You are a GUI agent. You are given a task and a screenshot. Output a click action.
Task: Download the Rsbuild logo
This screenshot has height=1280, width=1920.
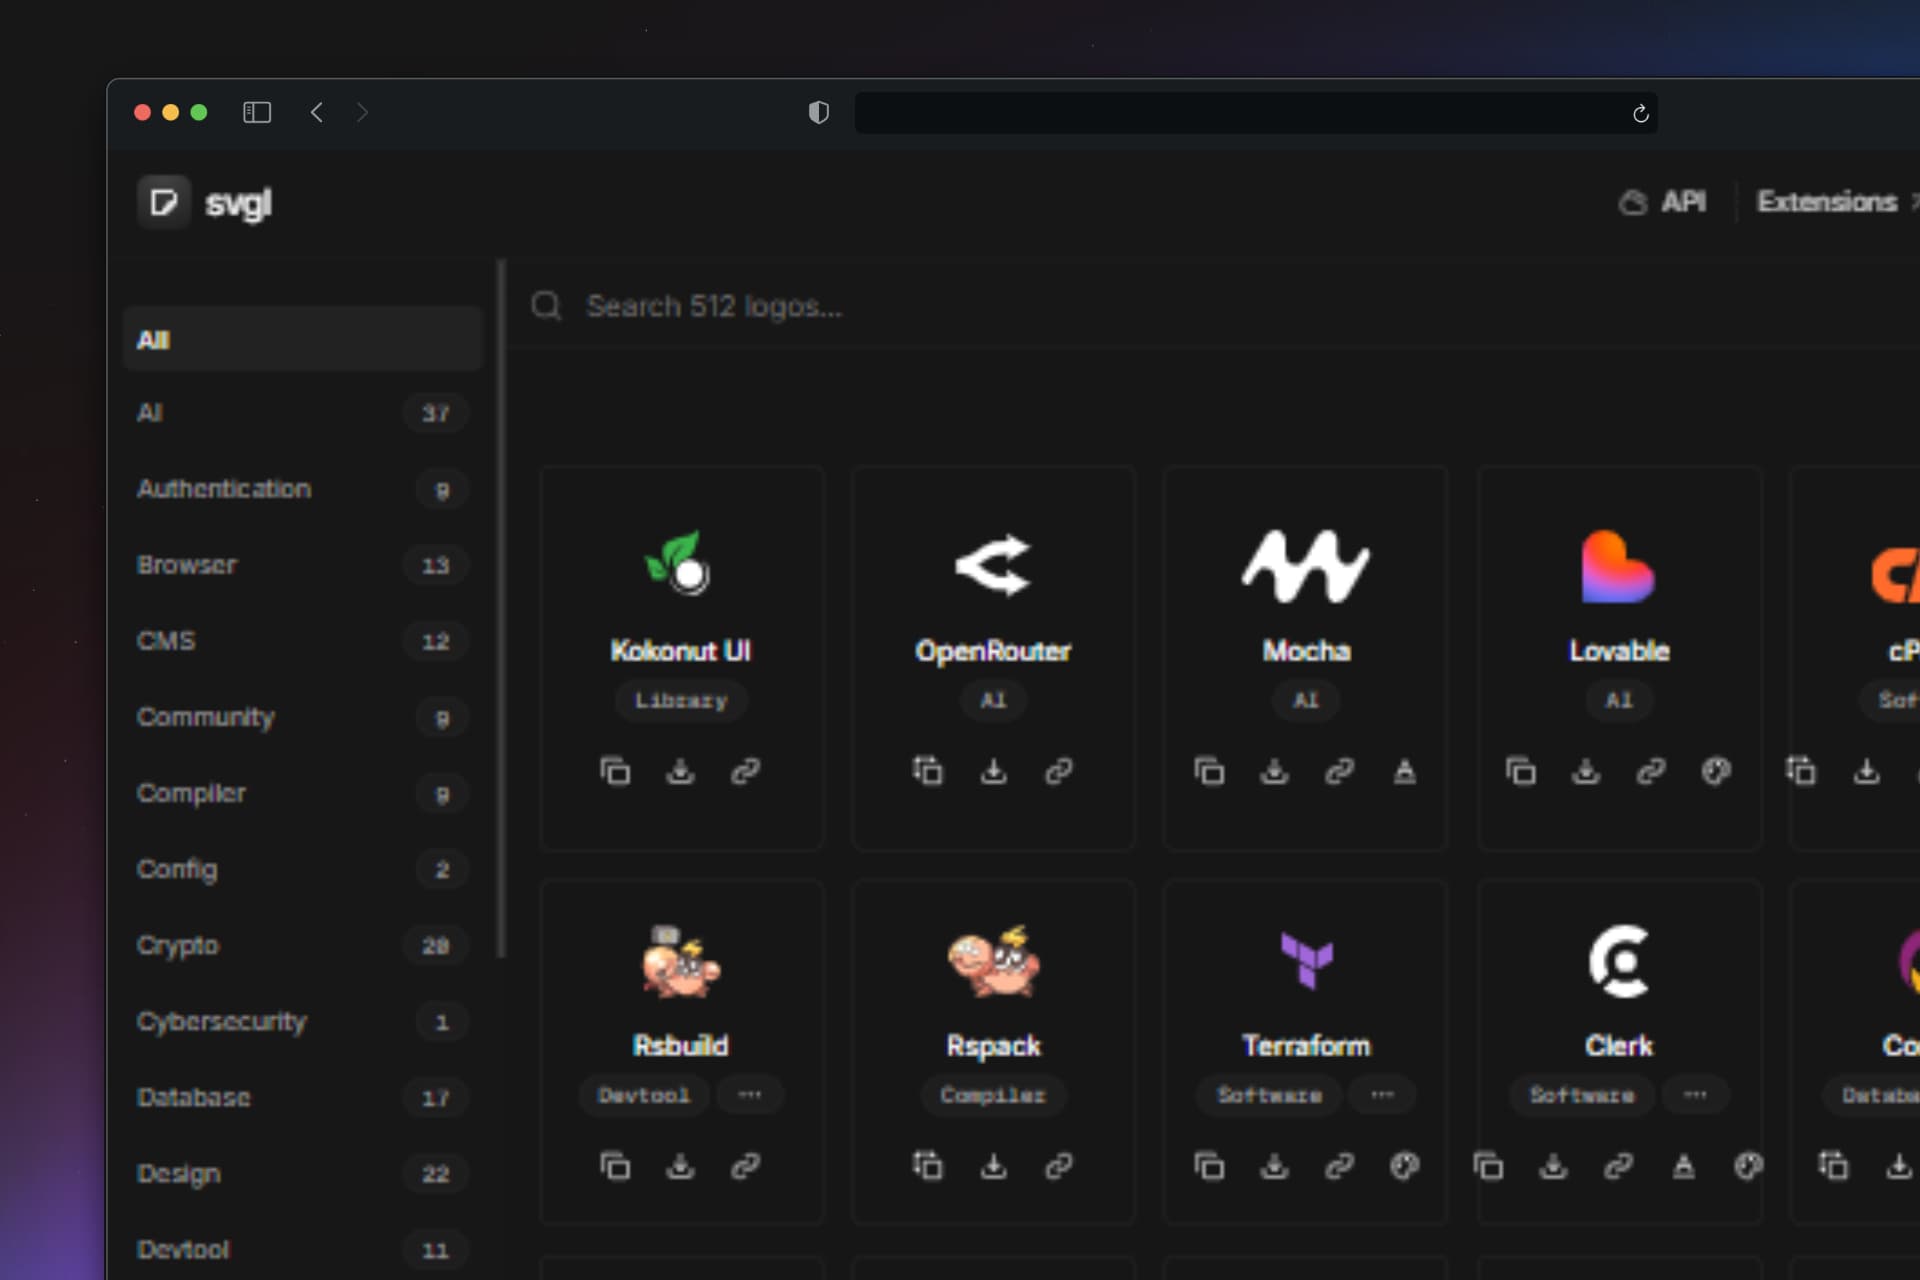(680, 1166)
